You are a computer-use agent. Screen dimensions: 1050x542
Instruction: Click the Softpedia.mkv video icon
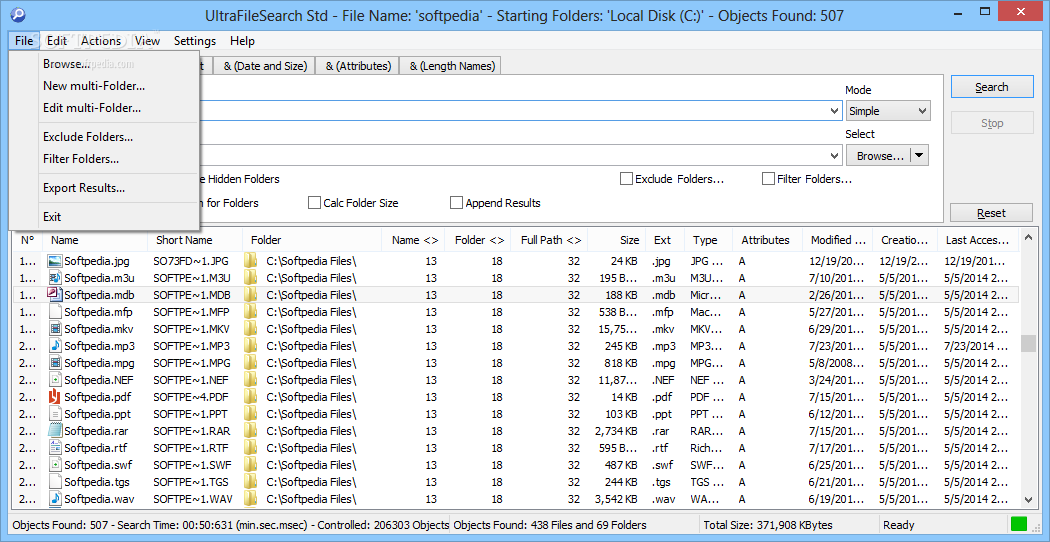click(x=55, y=329)
